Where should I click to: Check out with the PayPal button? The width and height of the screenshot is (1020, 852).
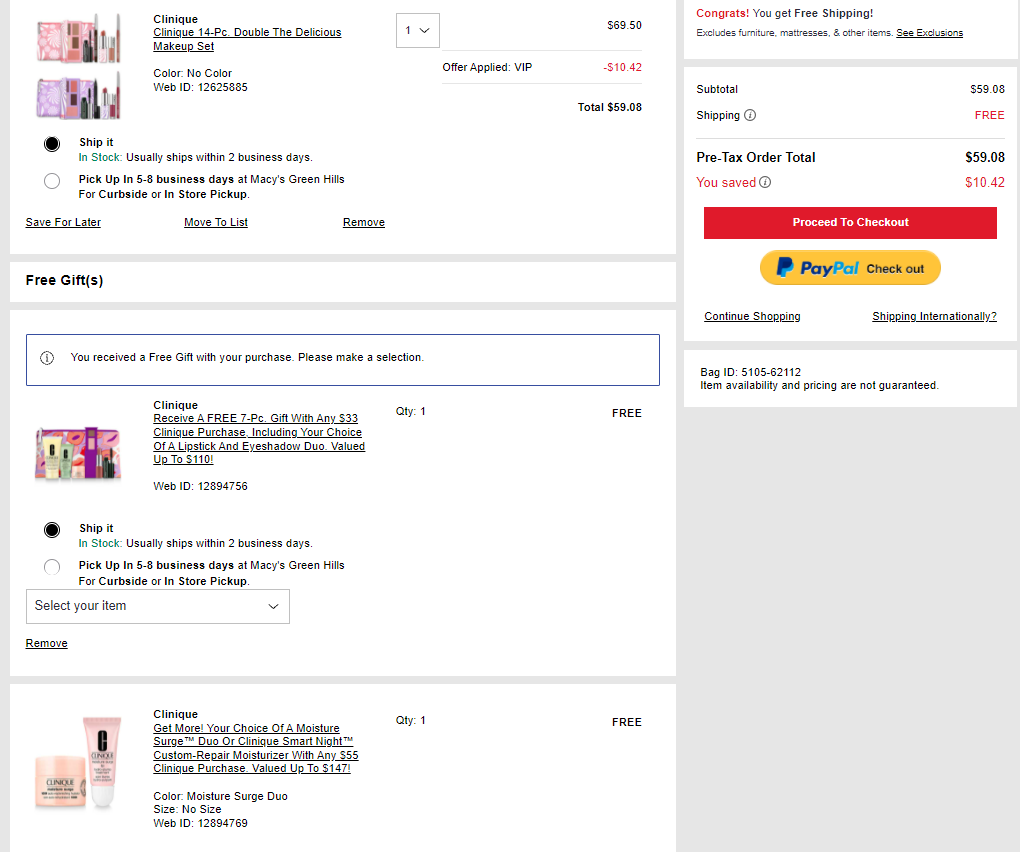coord(850,268)
